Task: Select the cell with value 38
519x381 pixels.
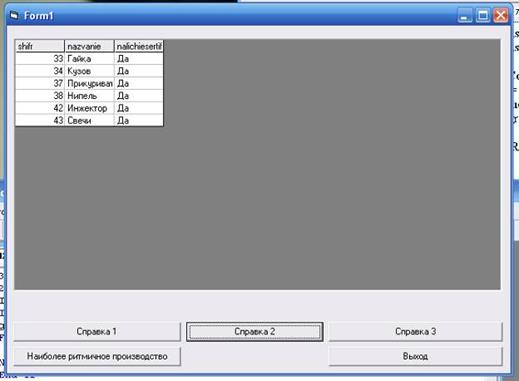Action: [40, 96]
